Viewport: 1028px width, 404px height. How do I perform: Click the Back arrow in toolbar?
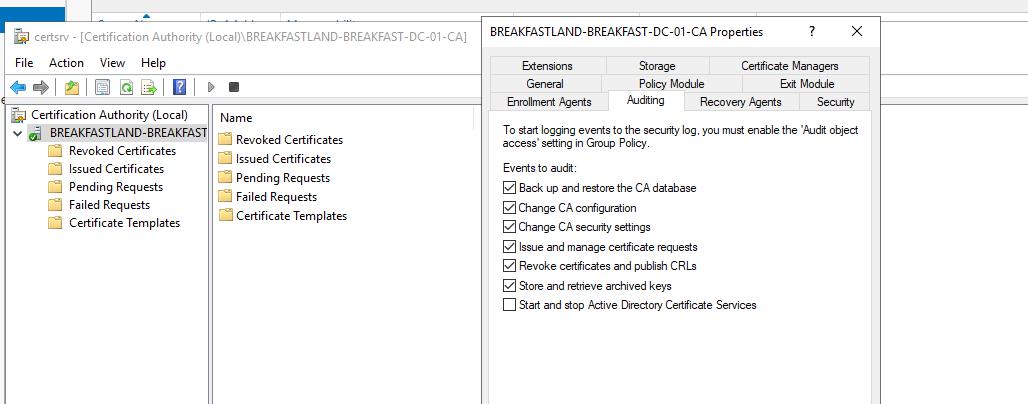coord(18,87)
